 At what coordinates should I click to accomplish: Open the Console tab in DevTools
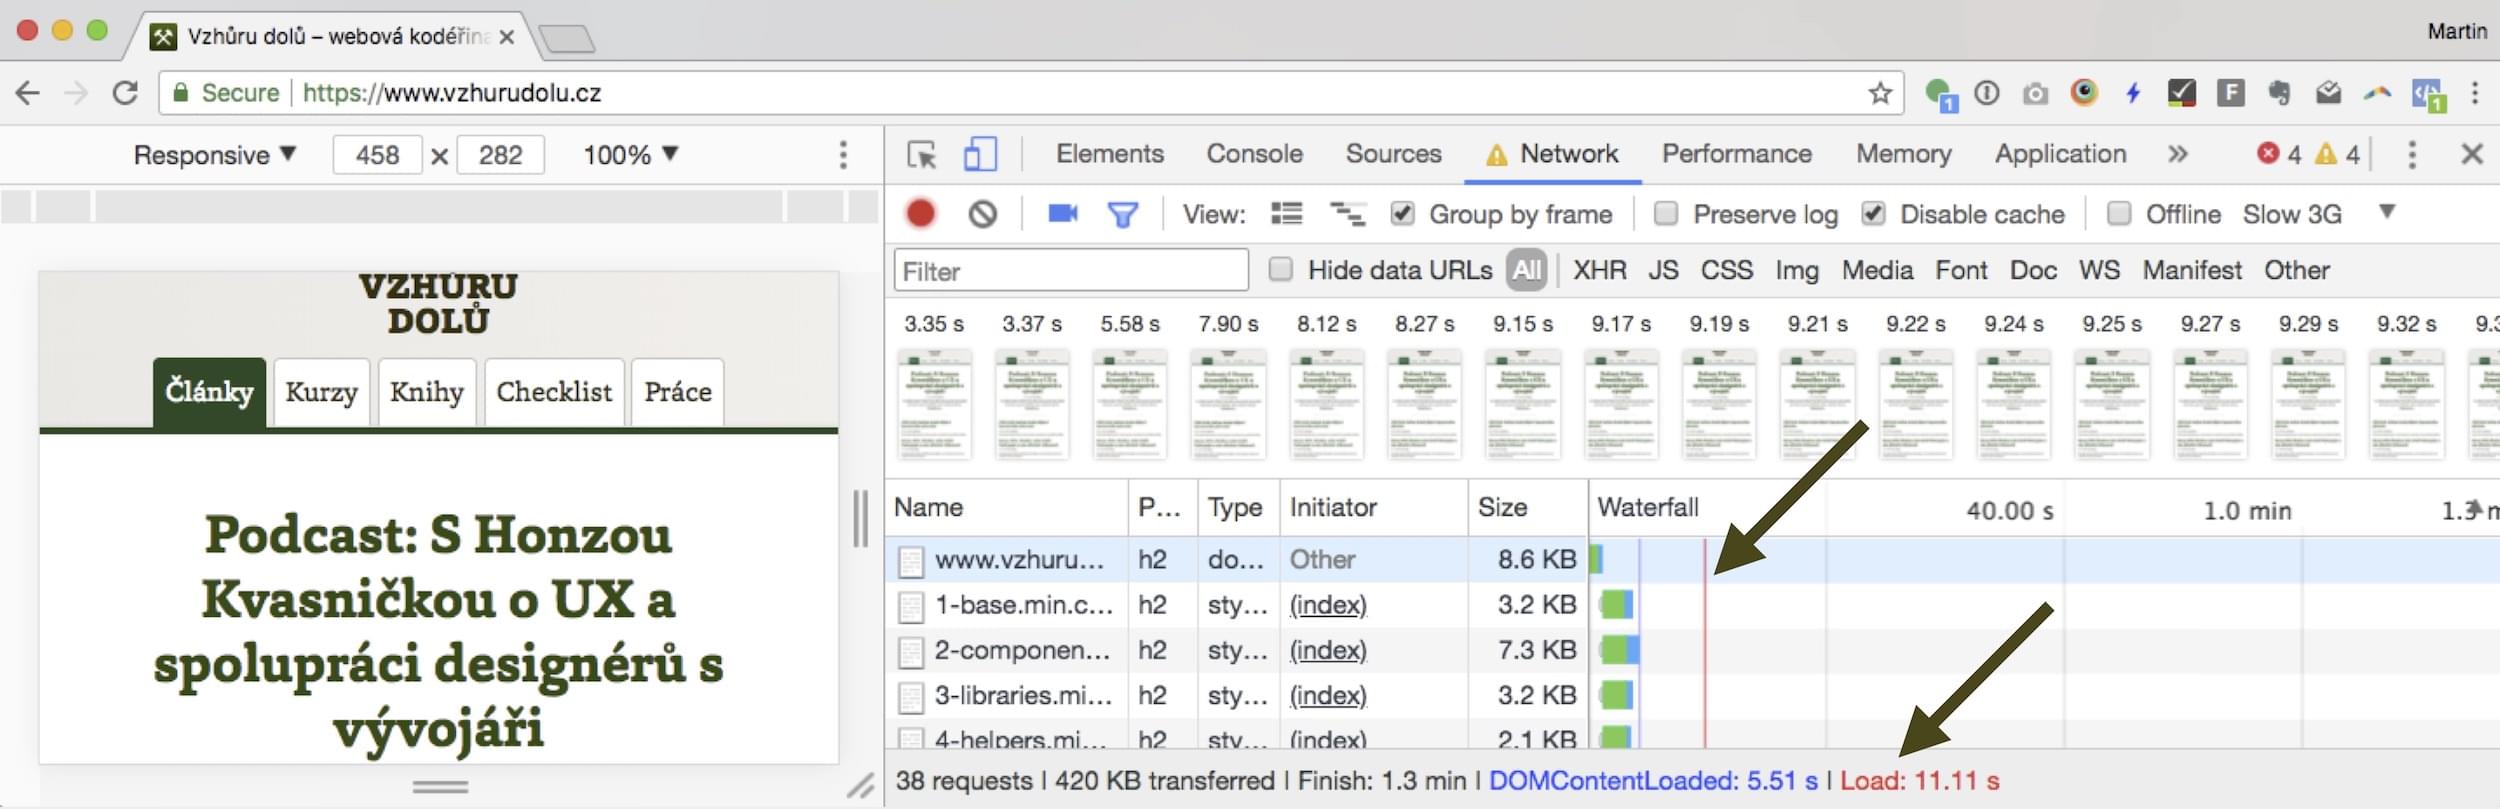pos(1254,154)
